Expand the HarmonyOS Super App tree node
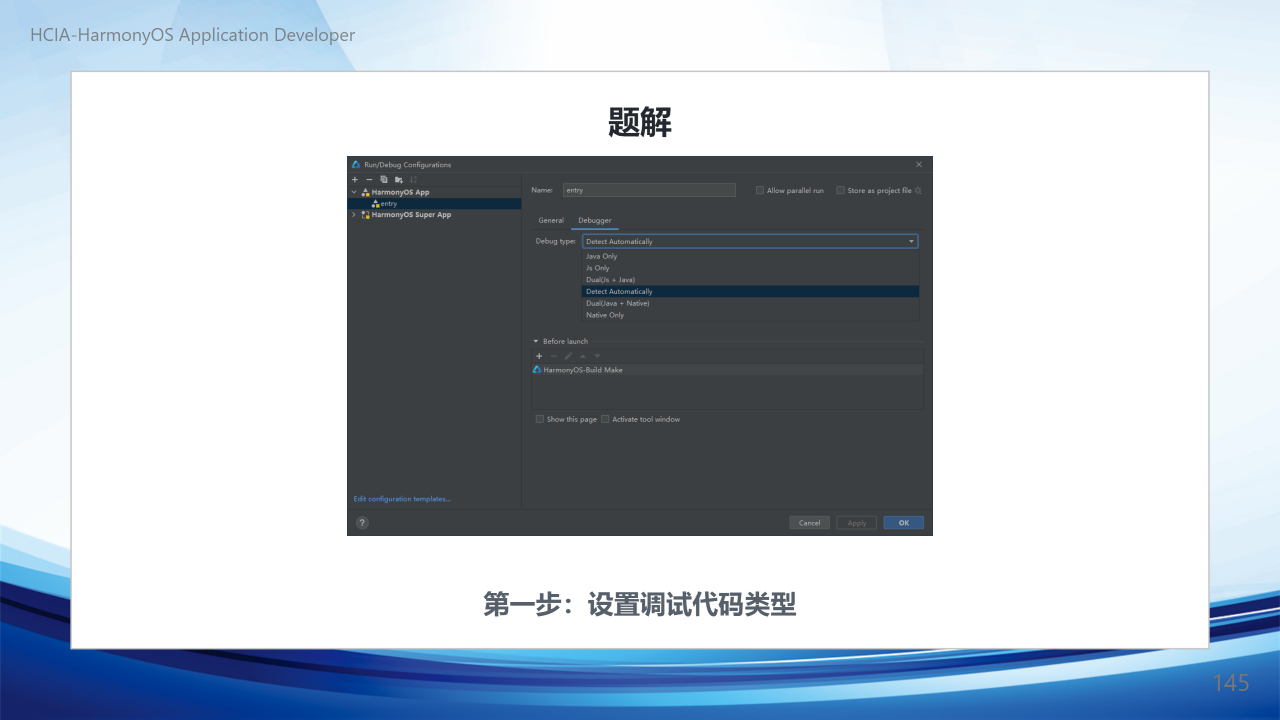This screenshot has width=1280, height=720. pyautogui.click(x=353, y=214)
